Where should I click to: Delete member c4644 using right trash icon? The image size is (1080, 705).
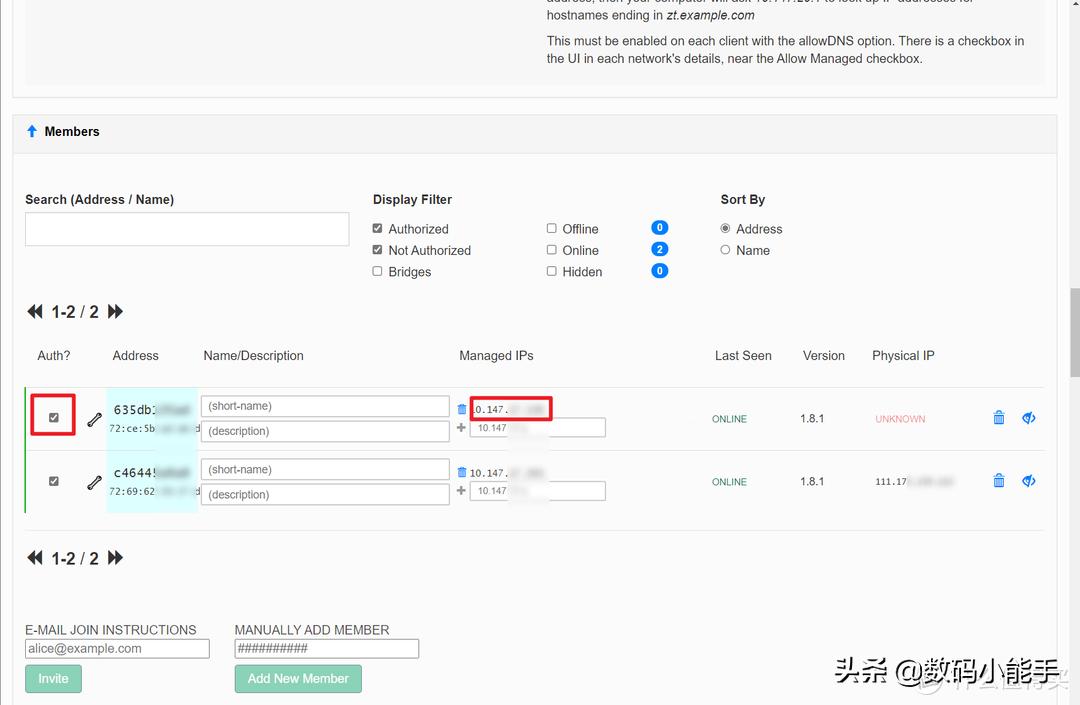(998, 481)
